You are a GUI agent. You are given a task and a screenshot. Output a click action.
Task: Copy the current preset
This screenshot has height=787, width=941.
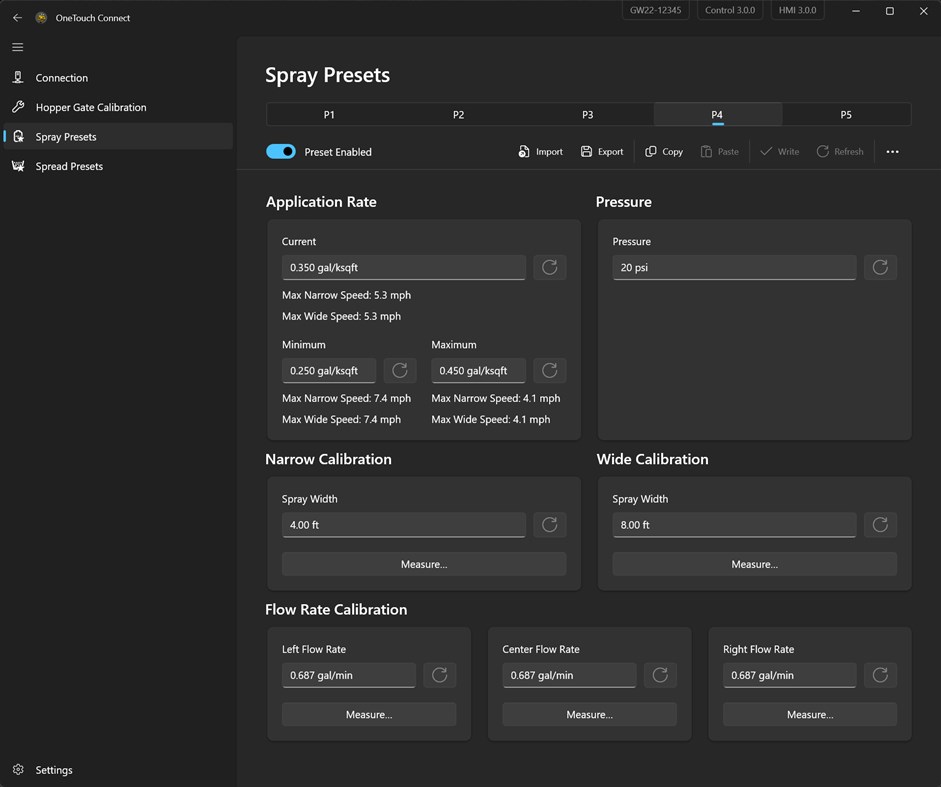click(x=664, y=152)
